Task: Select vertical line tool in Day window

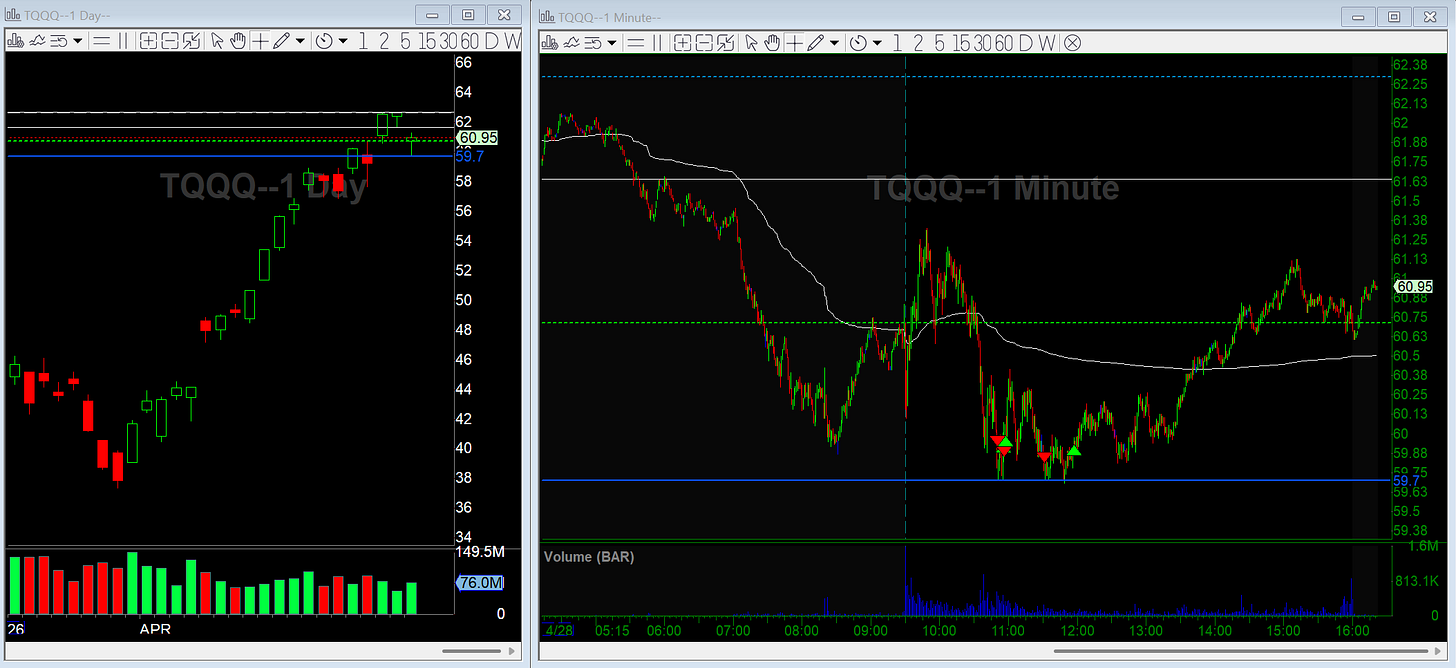Action: 123,41
